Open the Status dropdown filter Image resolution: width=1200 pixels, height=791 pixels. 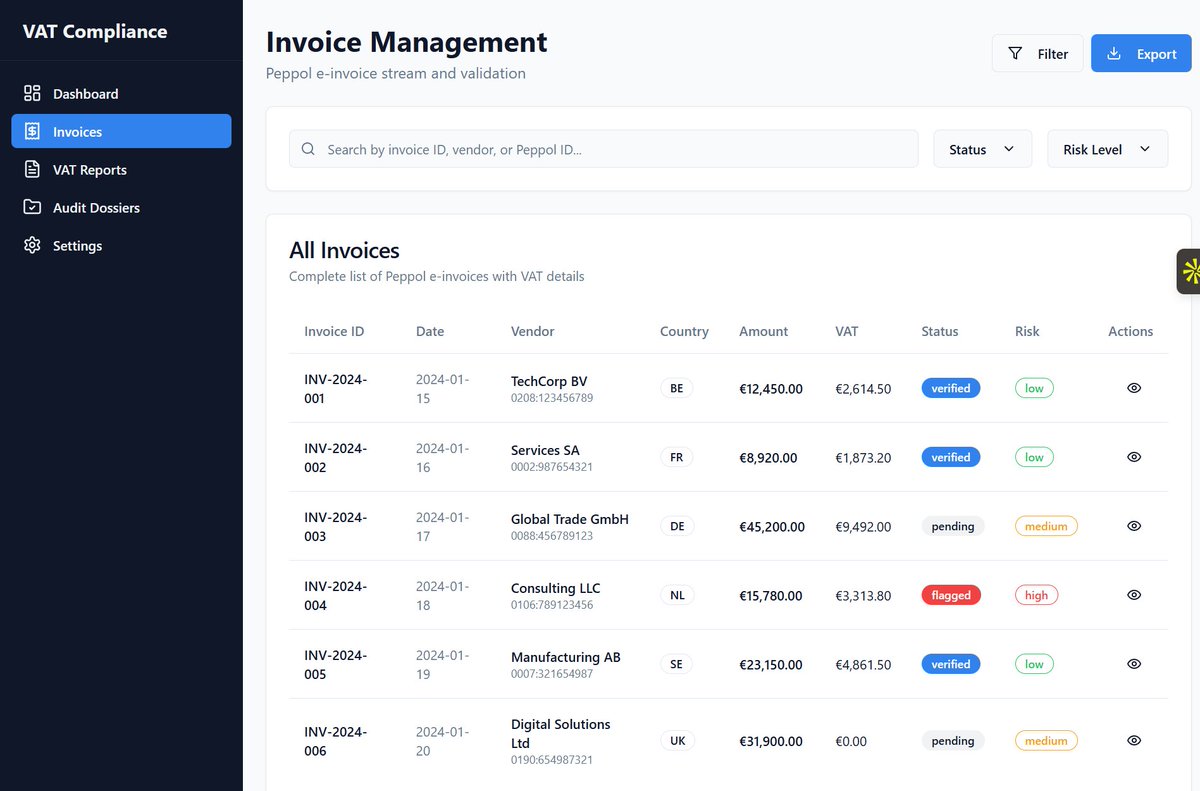point(983,149)
